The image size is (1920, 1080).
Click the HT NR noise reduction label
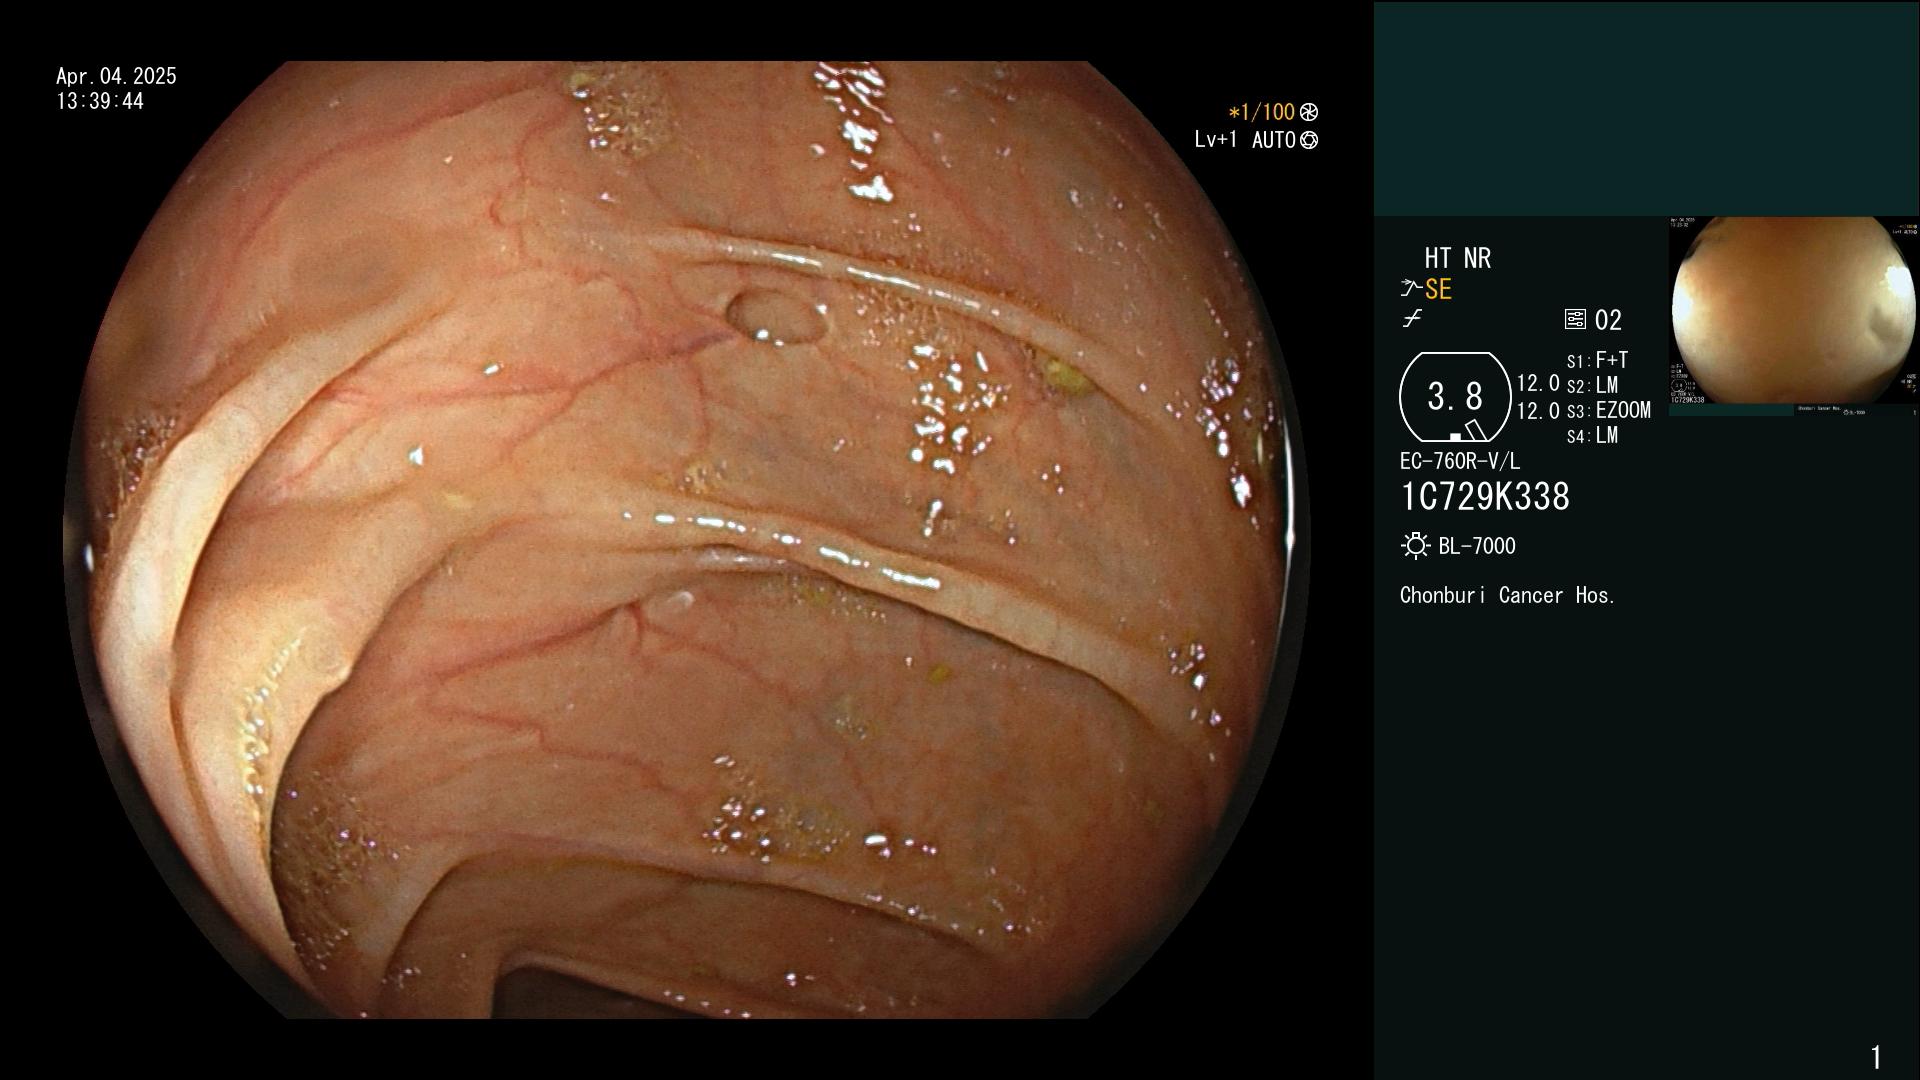pos(1458,258)
